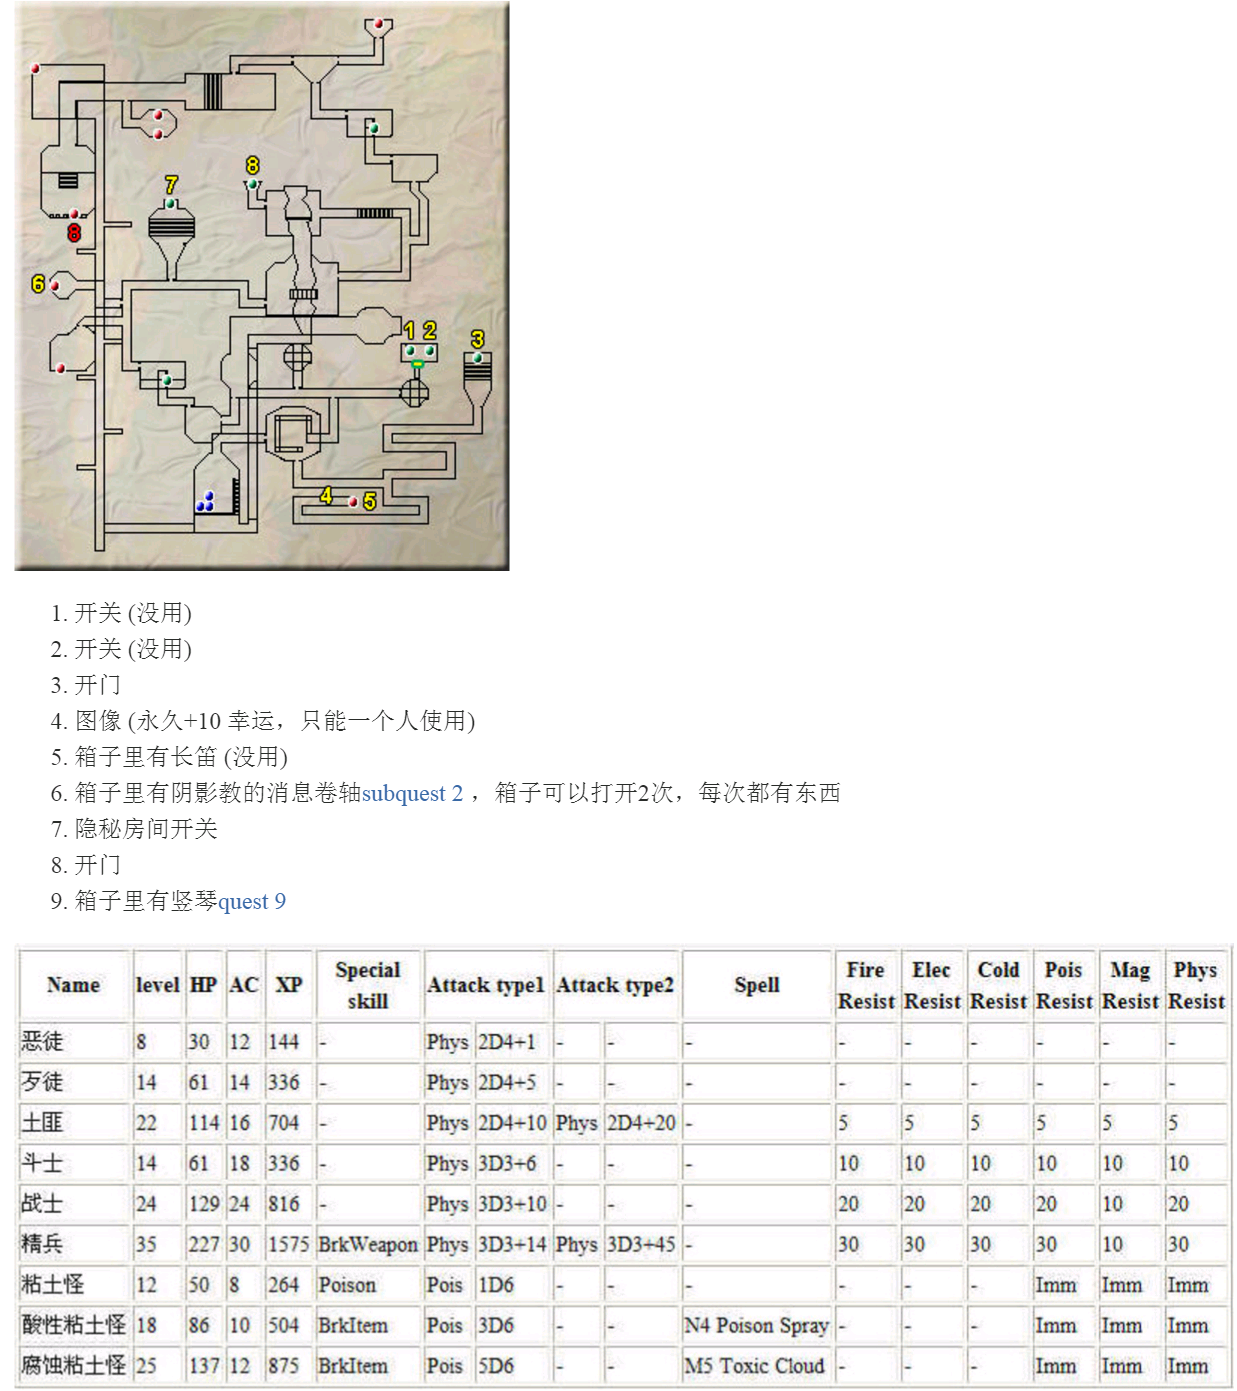This screenshot has width=1237, height=1391.
Task: Click the Special skill column header
Action: 368,985
